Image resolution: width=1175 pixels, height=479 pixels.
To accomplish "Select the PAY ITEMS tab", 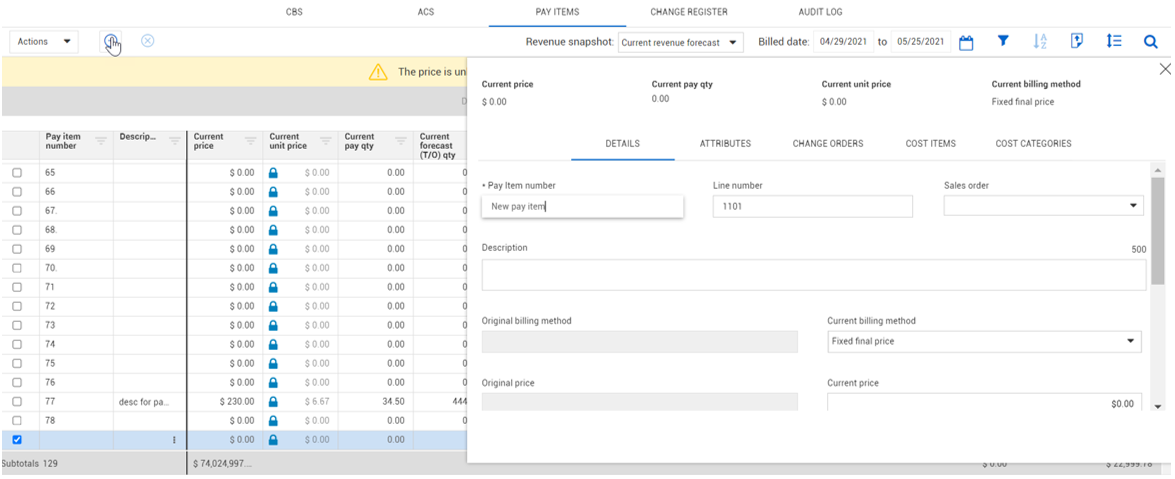I will click(558, 12).
